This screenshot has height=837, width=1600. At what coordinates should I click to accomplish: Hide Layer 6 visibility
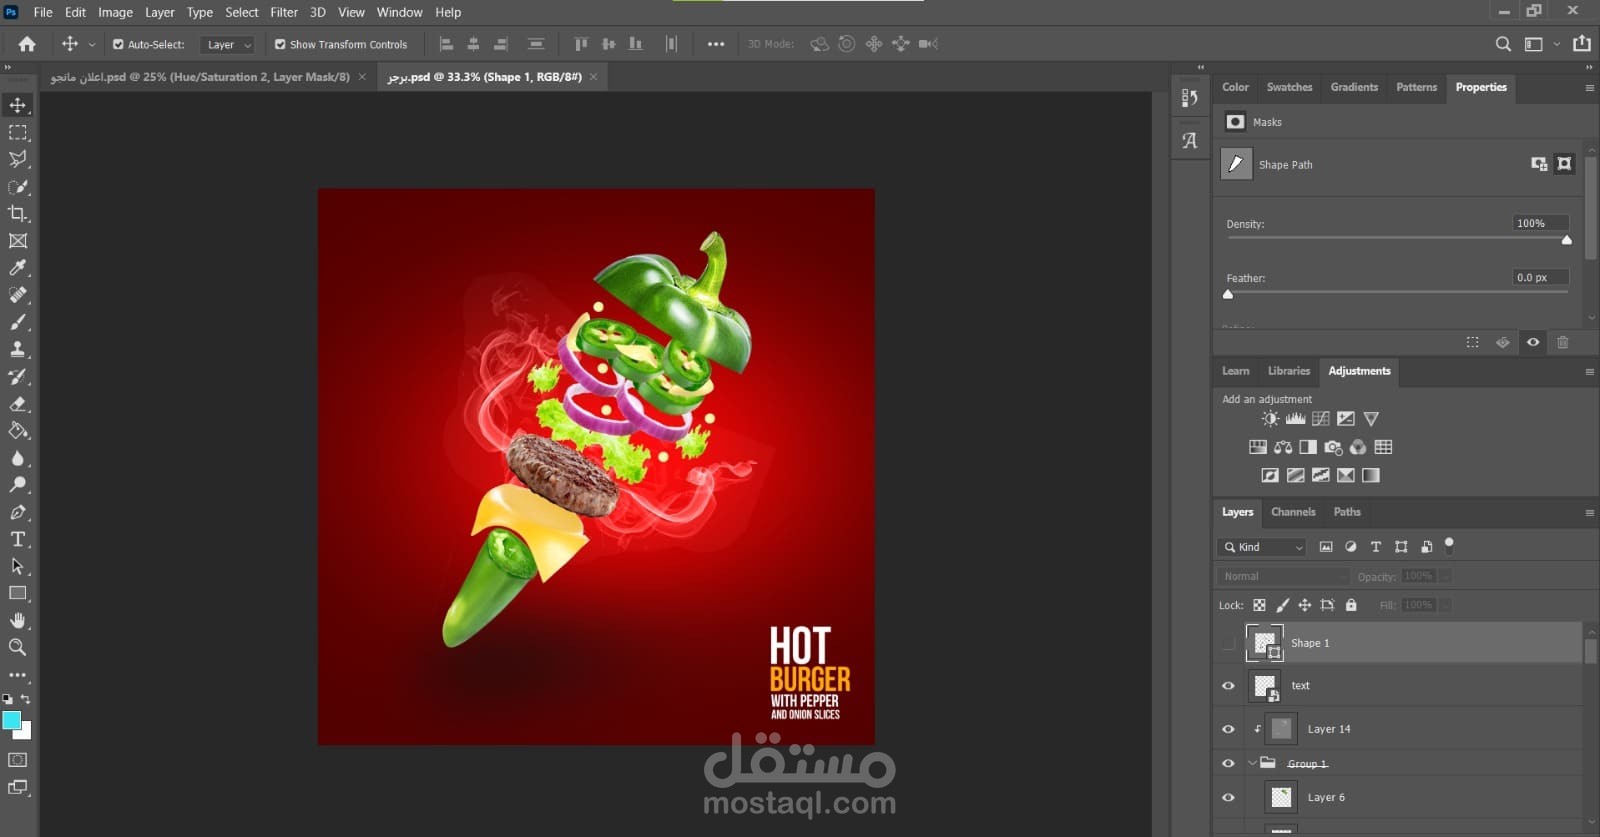(x=1228, y=798)
